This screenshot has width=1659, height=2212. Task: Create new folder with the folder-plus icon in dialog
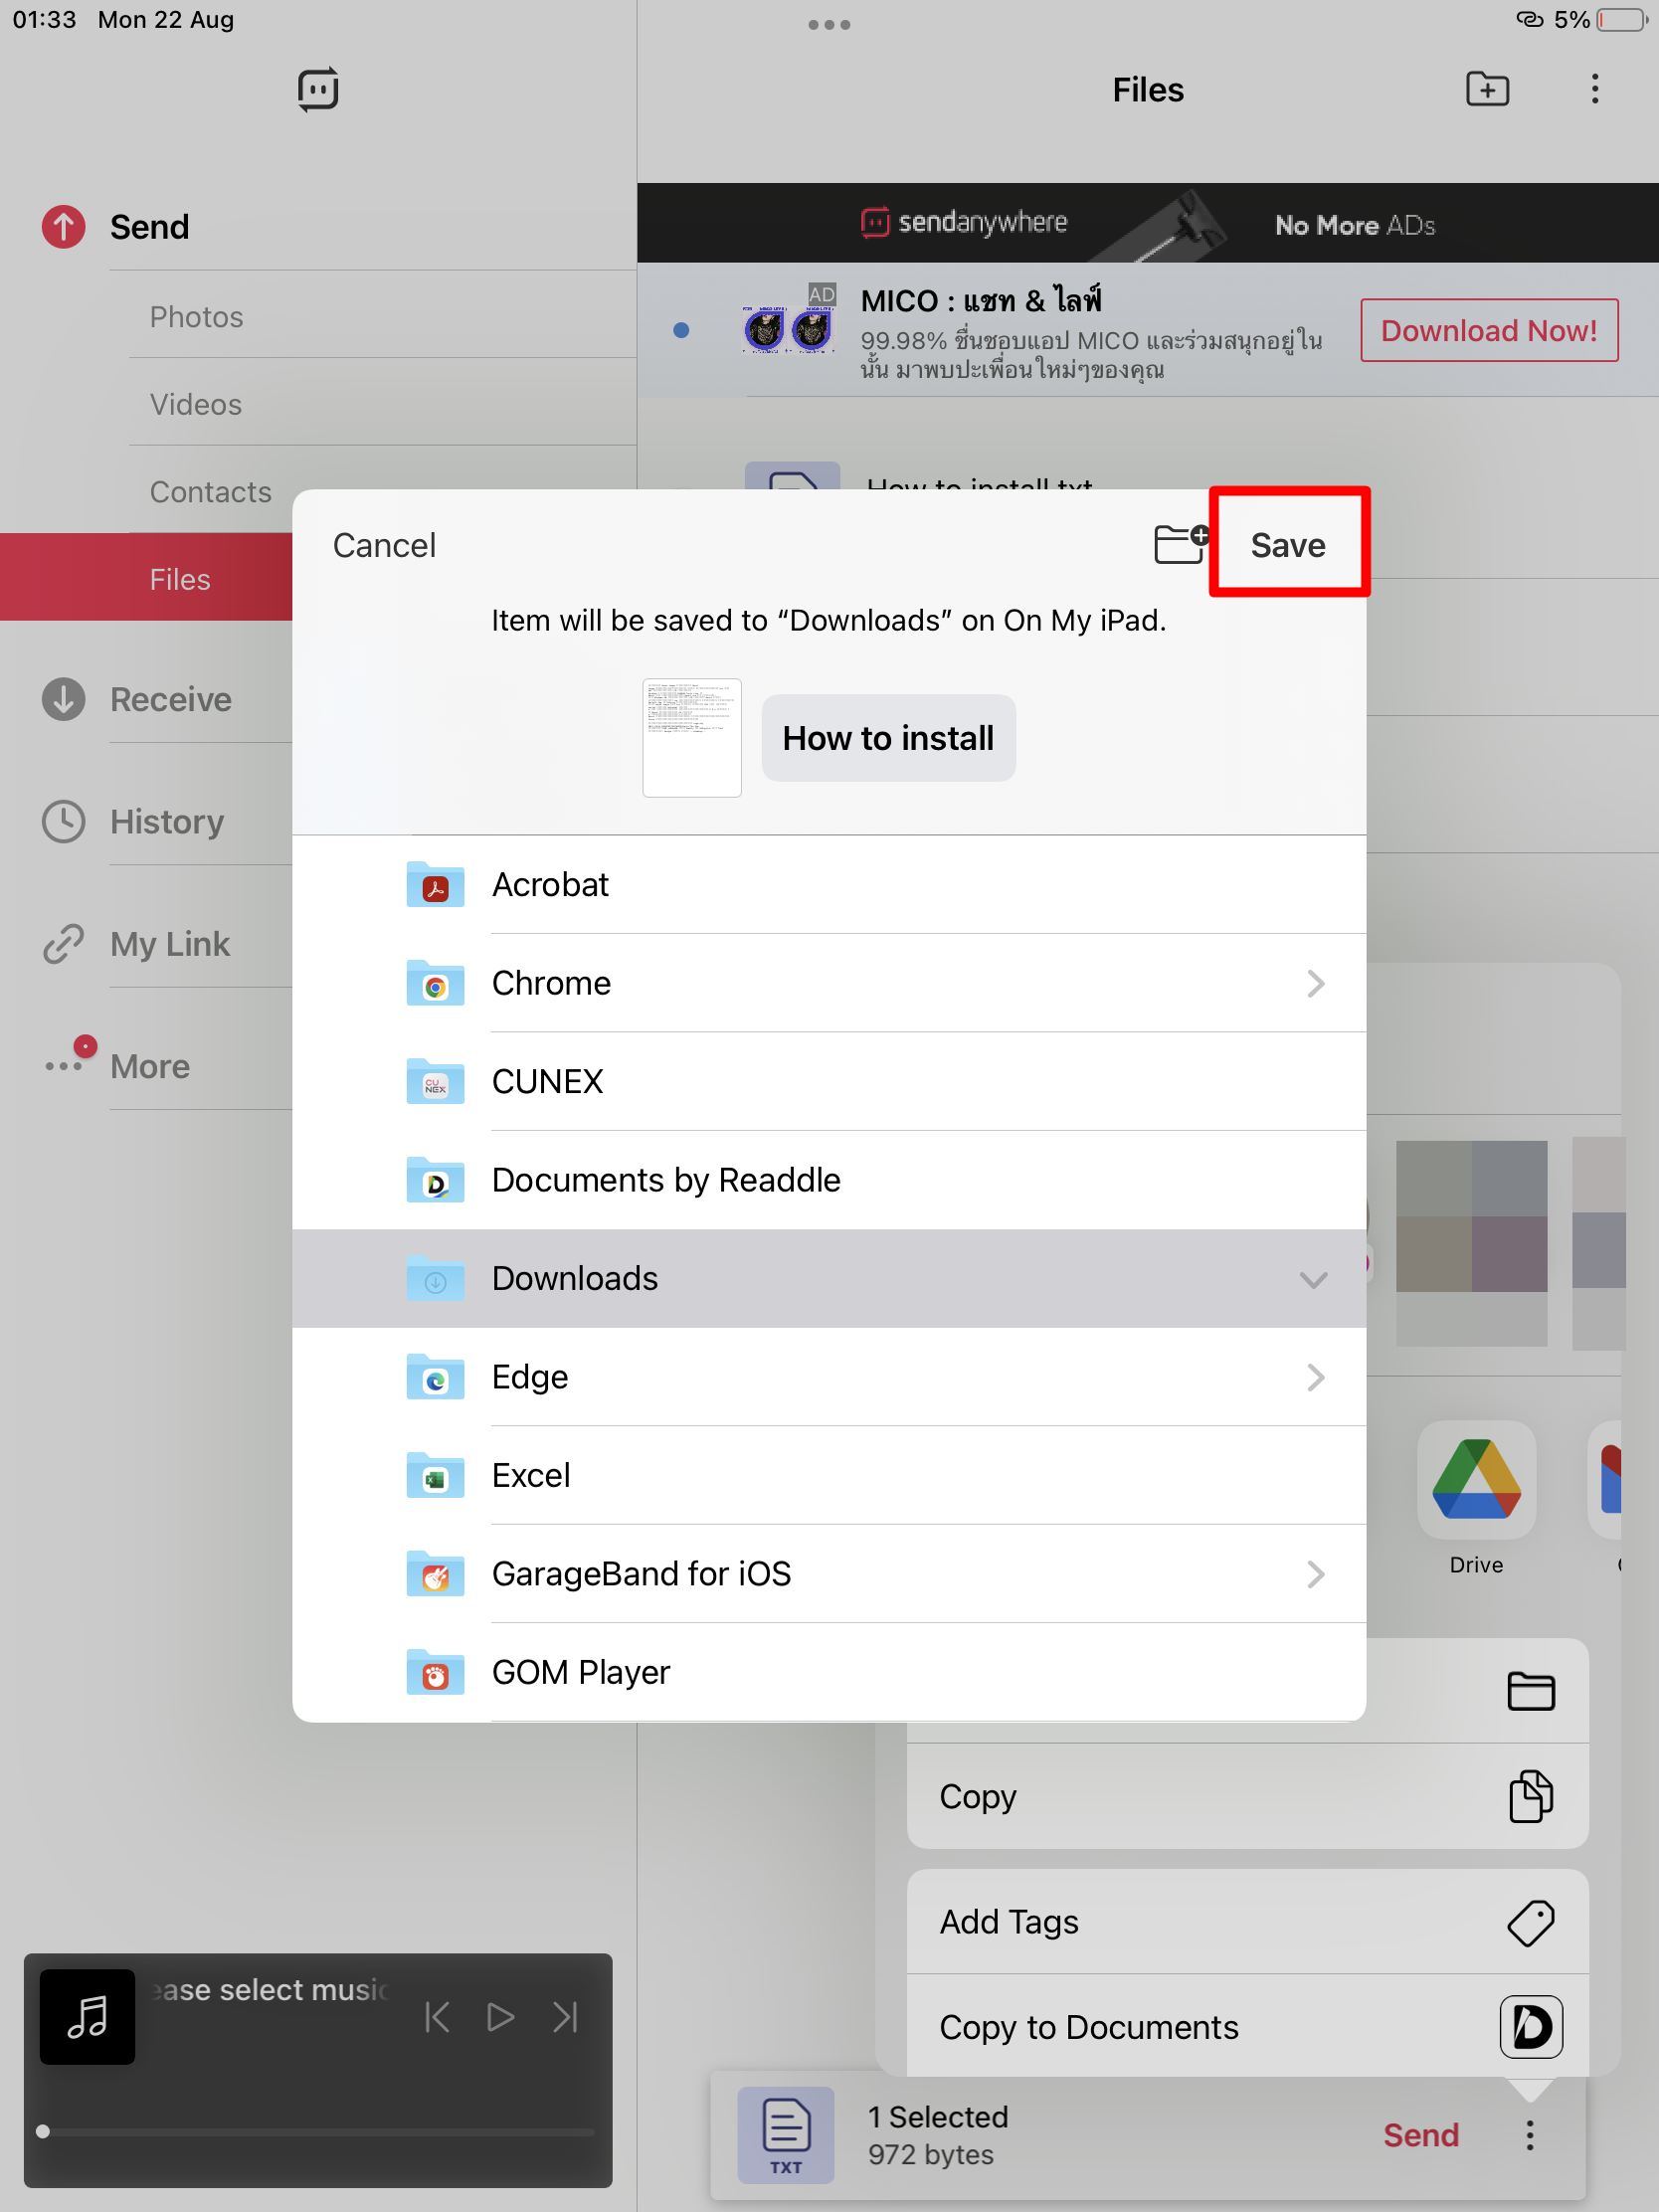point(1179,543)
